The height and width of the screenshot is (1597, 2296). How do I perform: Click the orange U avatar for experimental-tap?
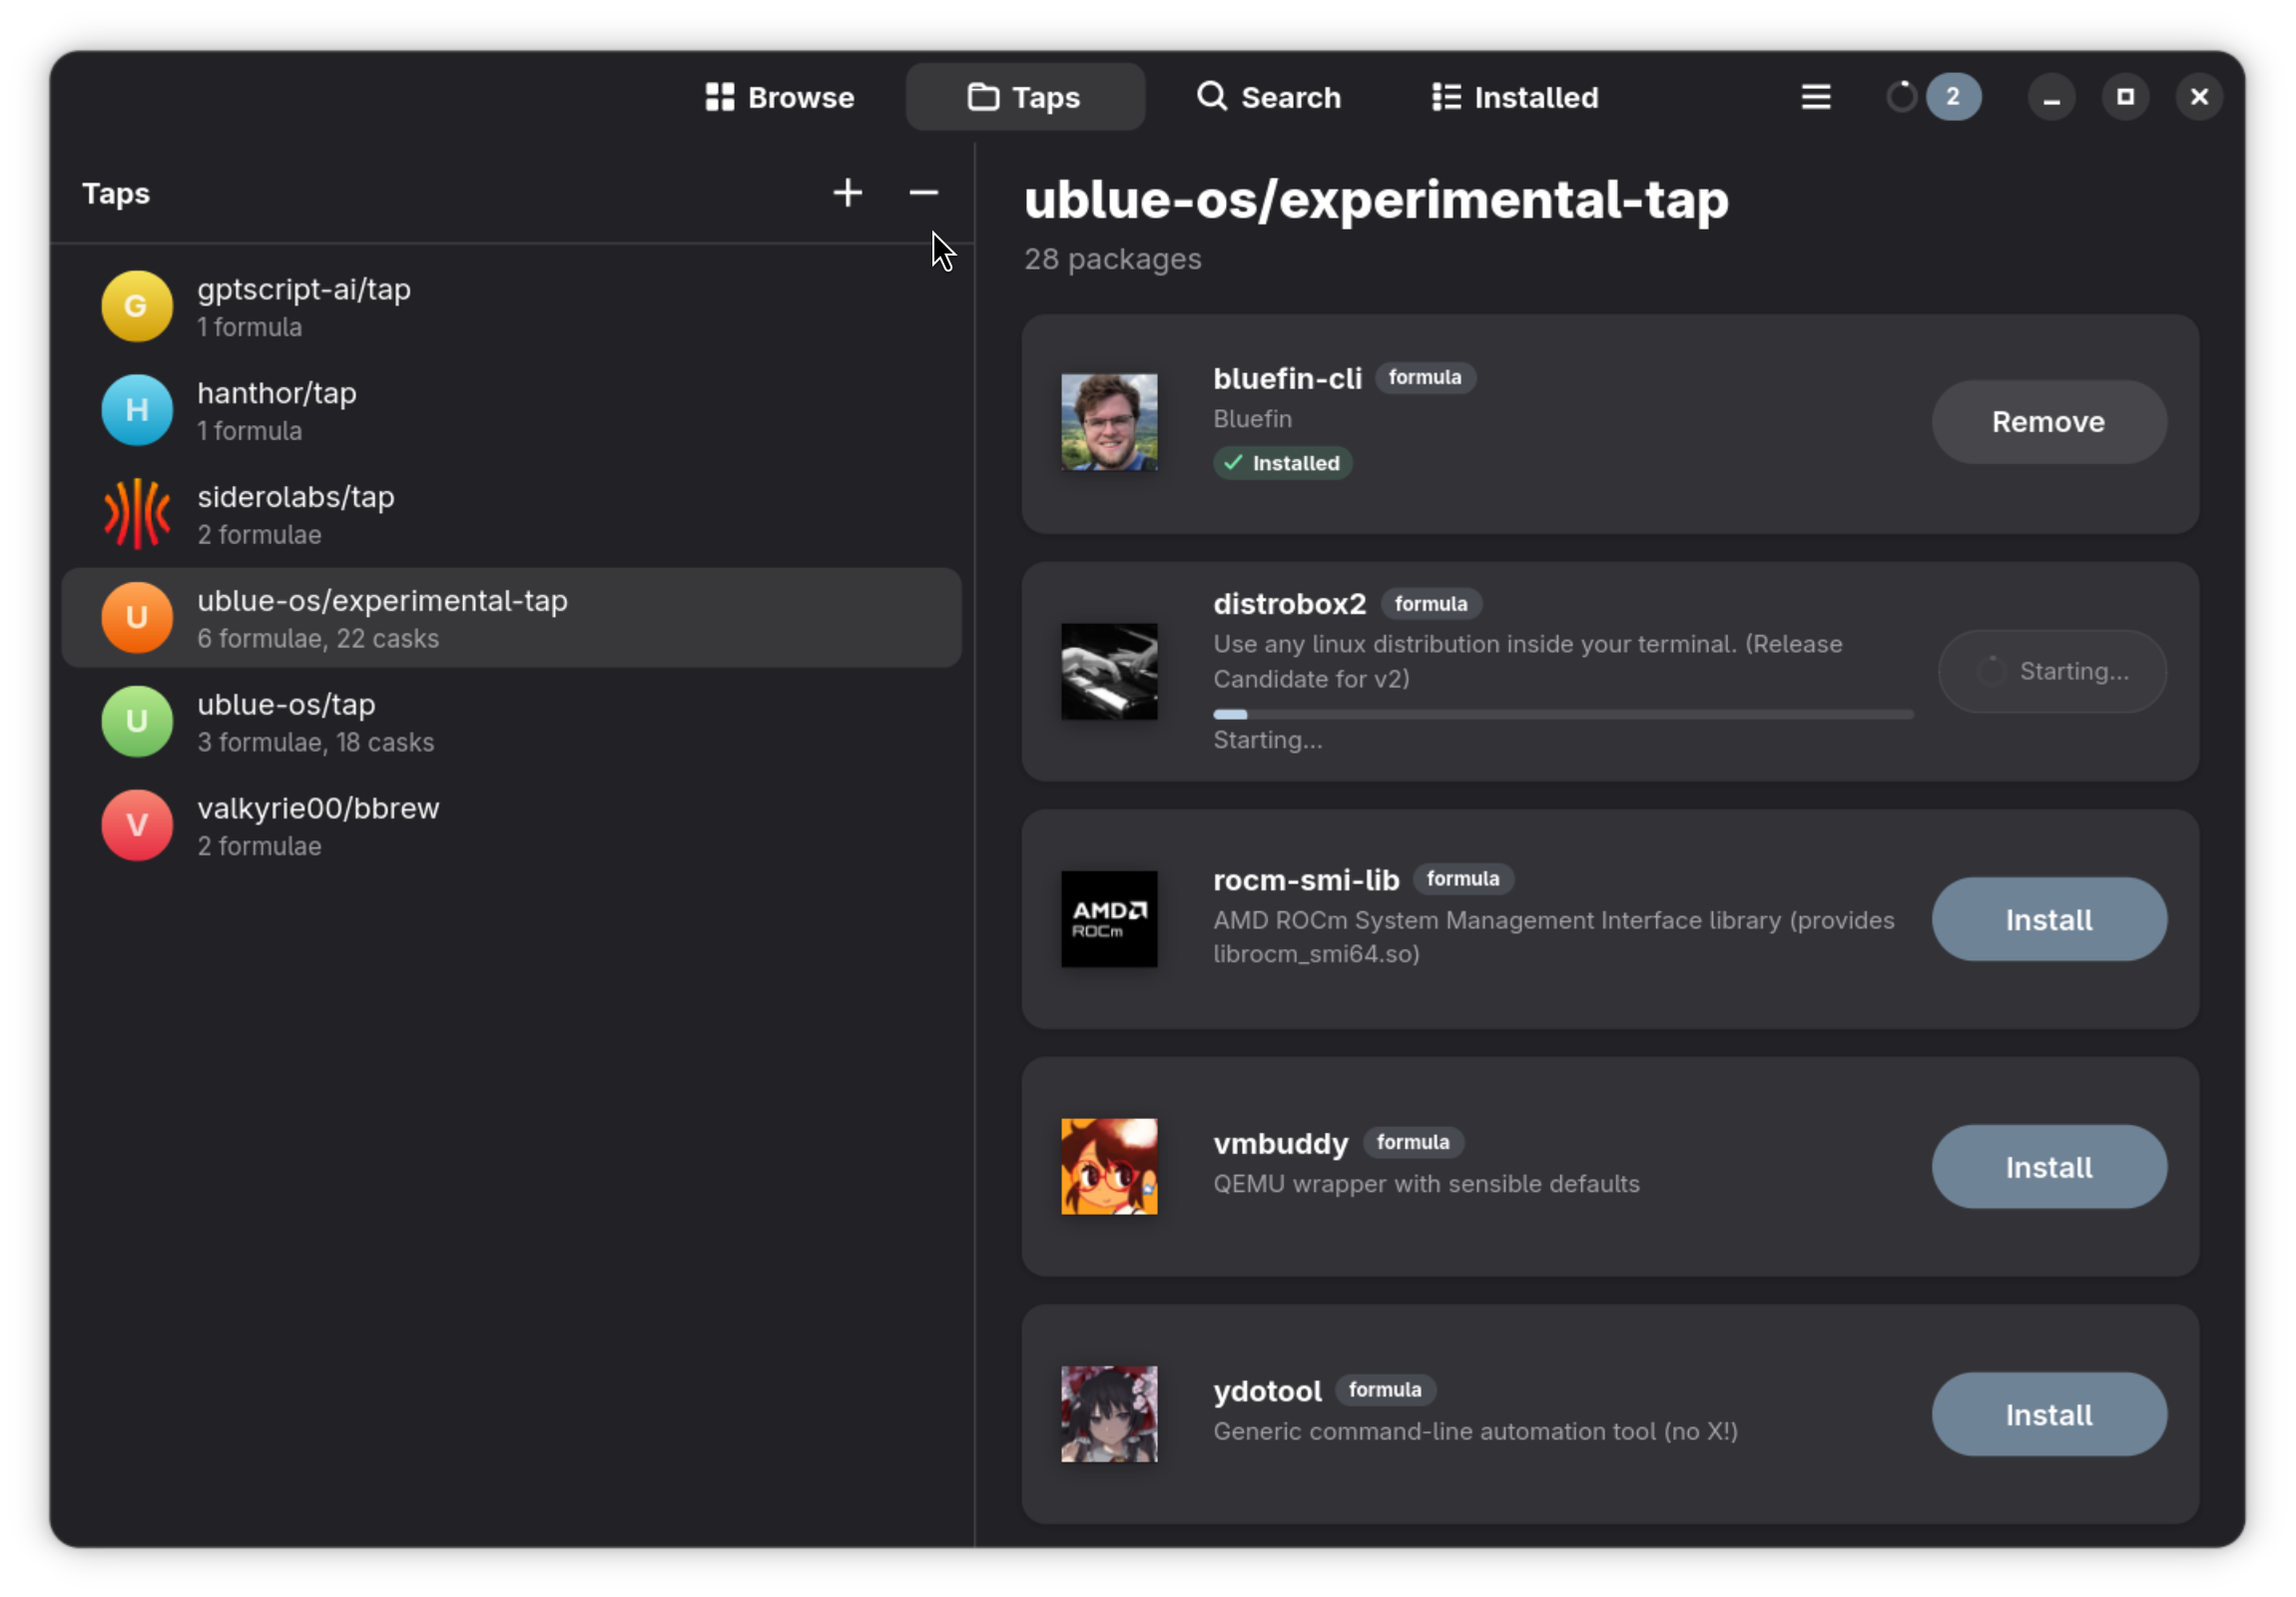click(137, 618)
